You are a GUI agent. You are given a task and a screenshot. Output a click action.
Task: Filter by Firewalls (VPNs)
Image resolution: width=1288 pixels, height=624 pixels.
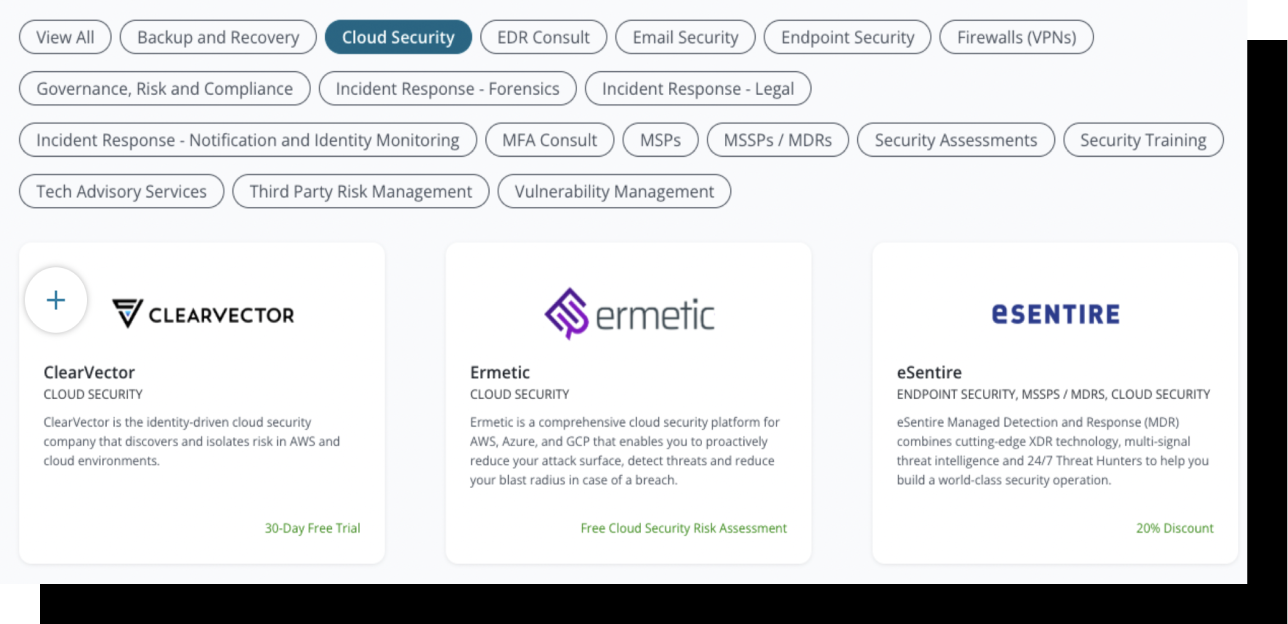(1016, 37)
